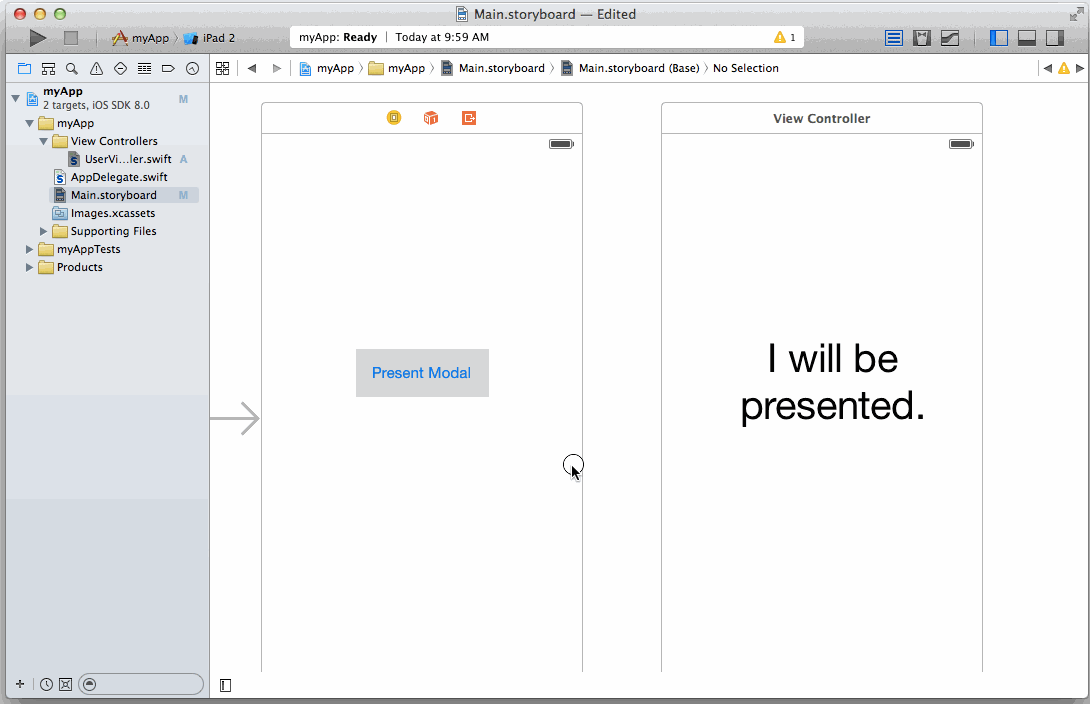
Task: Open the Symbol navigator tab
Action: click(x=48, y=68)
